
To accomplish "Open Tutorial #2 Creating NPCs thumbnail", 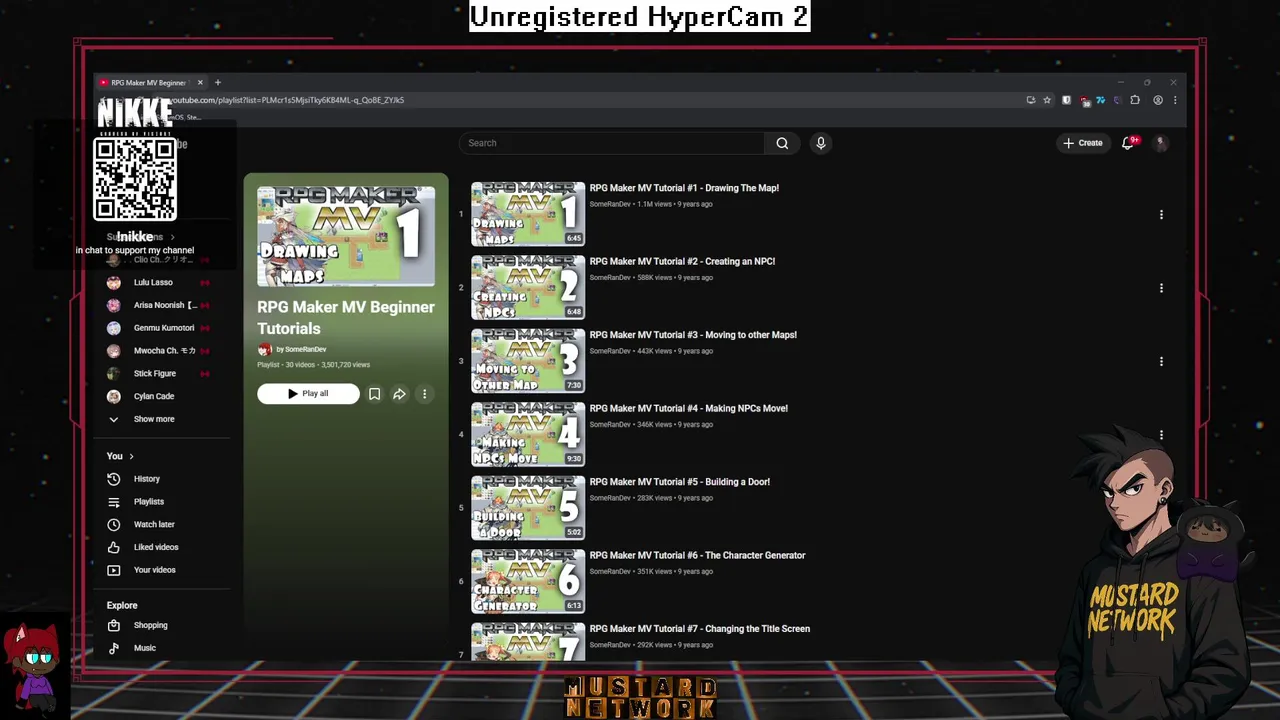I will (x=528, y=288).
